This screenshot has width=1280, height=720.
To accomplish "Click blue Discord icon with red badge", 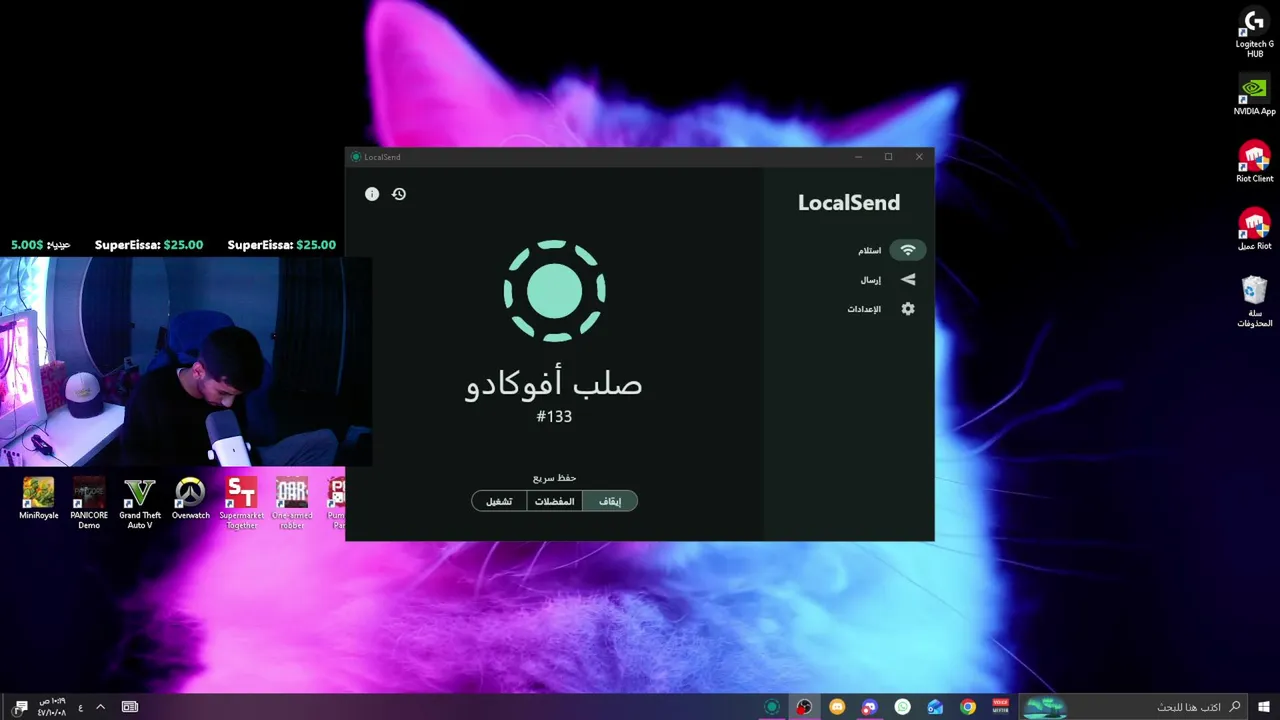I will point(870,707).
